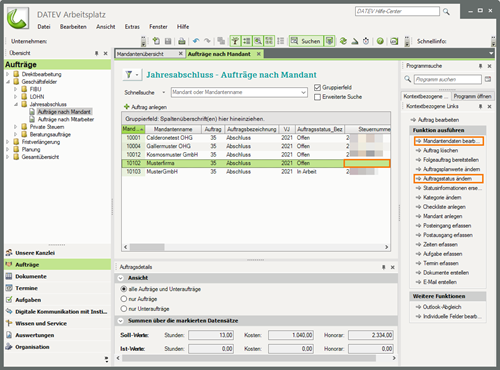Click the new document toolbar icon
The image size is (500, 370).
click(x=156, y=41)
